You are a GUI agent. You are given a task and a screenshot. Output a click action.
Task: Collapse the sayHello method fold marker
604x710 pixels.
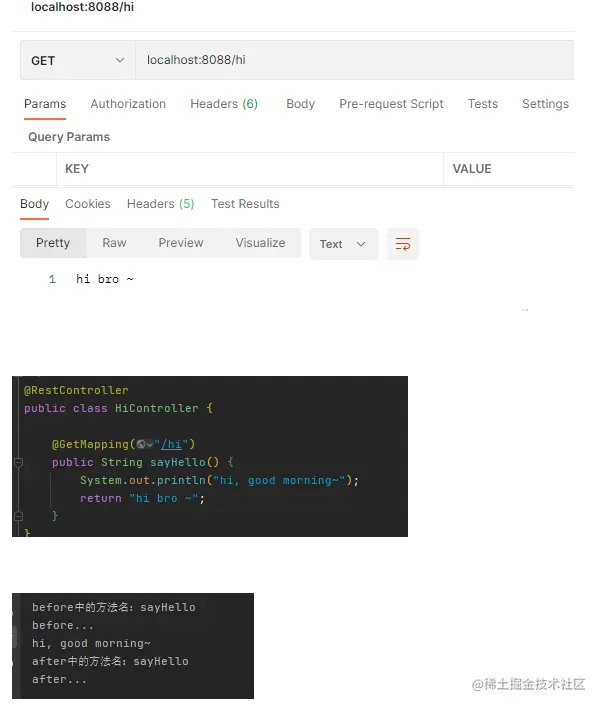(x=19, y=462)
